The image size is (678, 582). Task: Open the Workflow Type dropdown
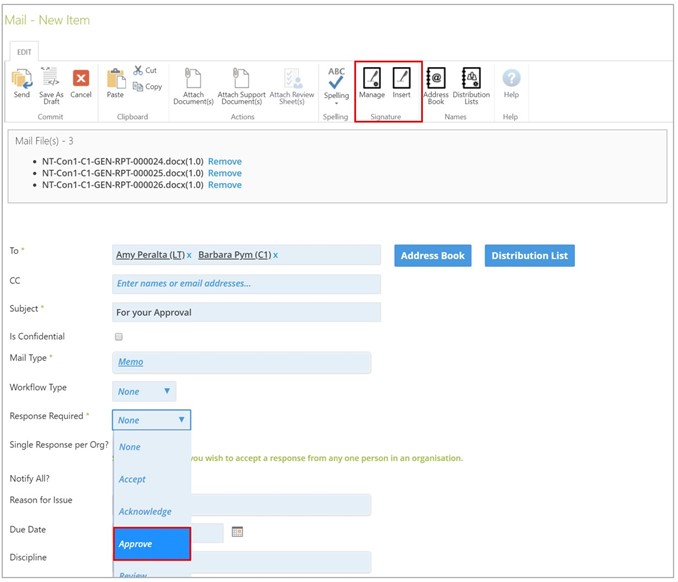tap(144, 391)
